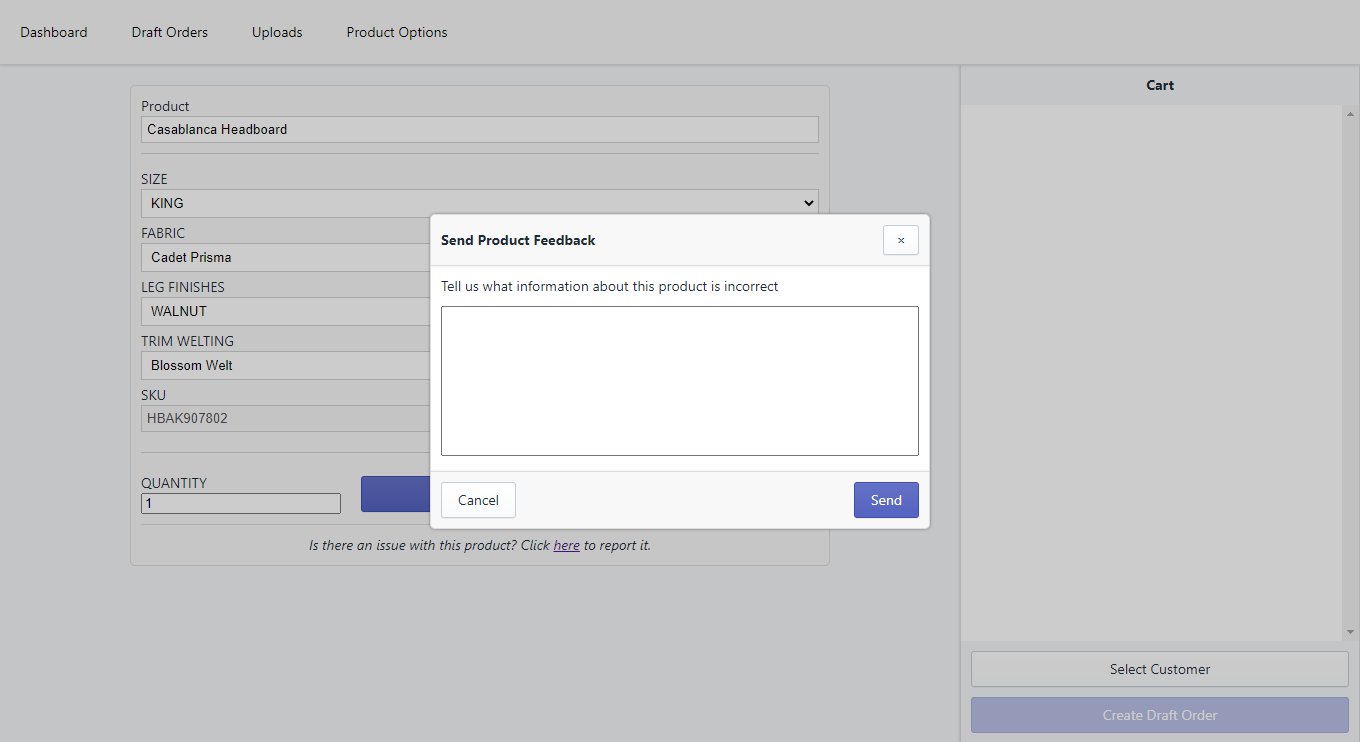
Task: Click the SKU field showing HBAK907802
Action: 285,418
